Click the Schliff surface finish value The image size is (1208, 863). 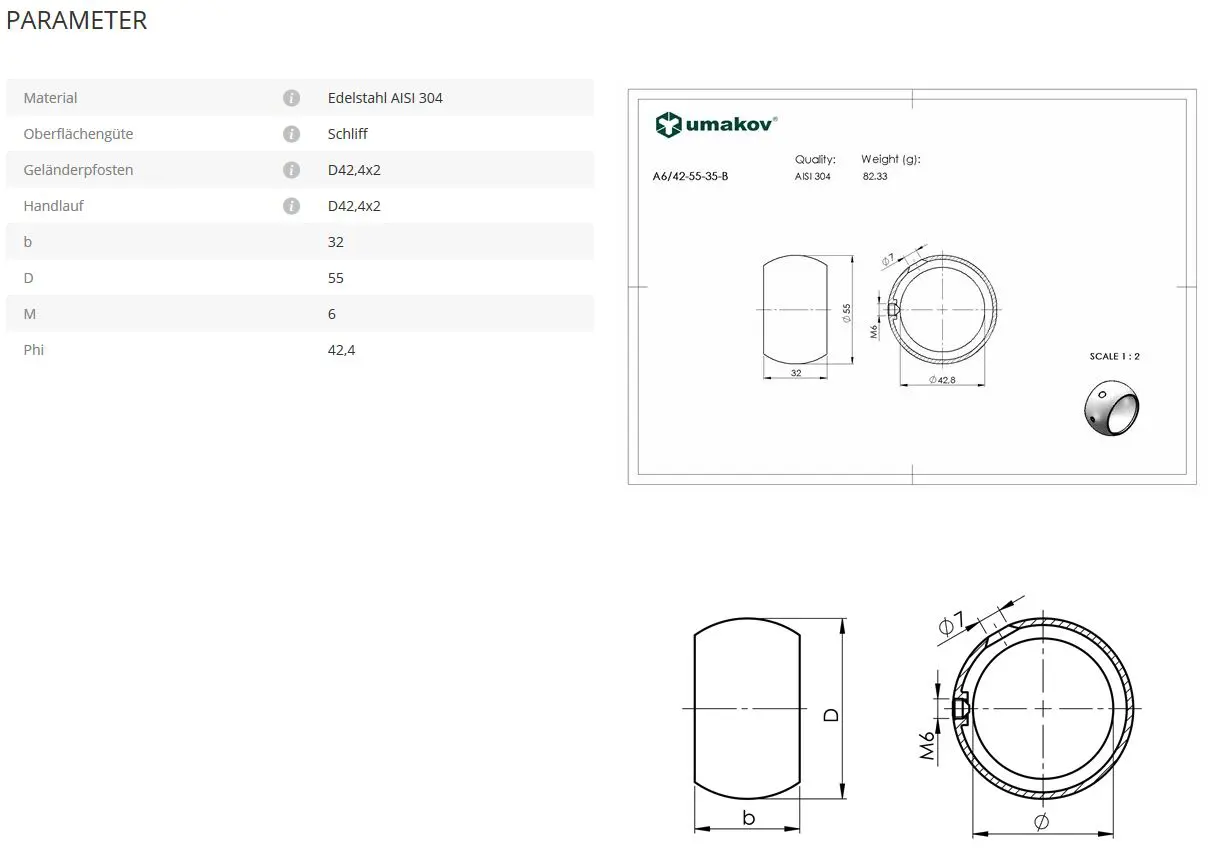tap(347, 134)
